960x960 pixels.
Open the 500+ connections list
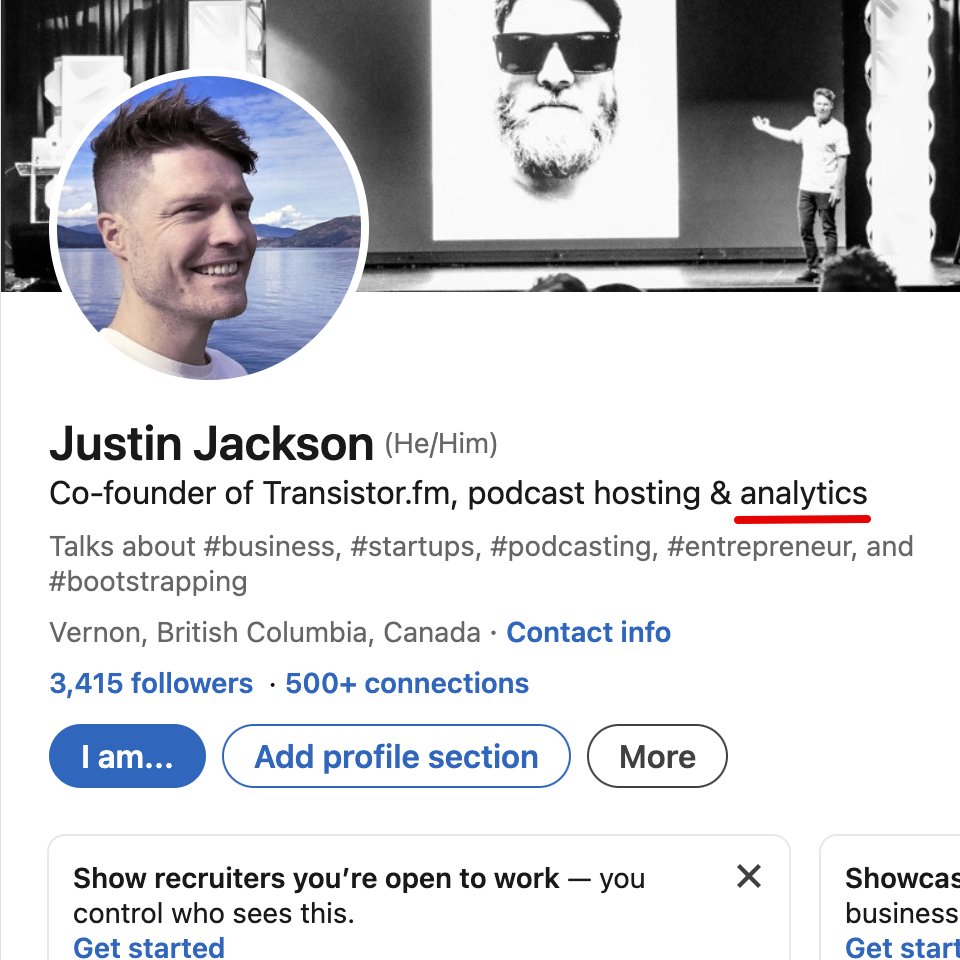point(407,684)
